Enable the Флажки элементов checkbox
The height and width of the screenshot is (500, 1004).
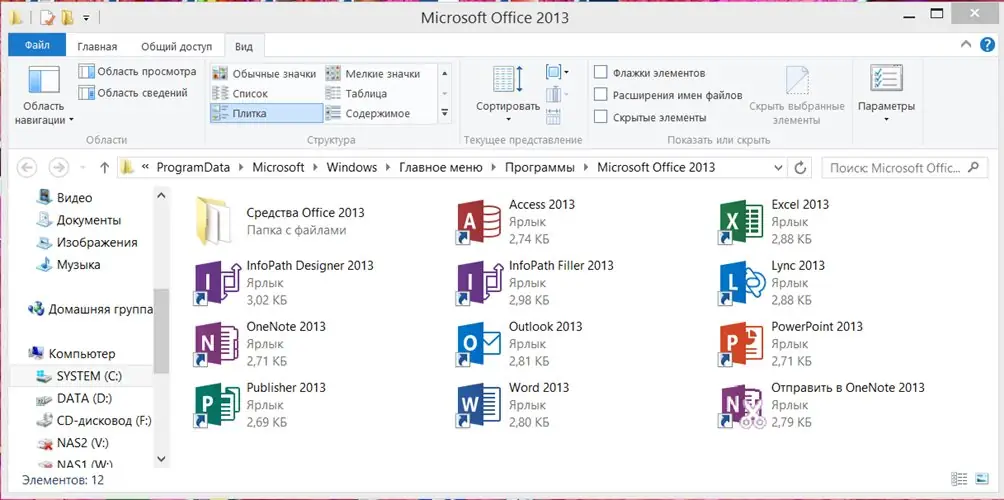point(600,72)
